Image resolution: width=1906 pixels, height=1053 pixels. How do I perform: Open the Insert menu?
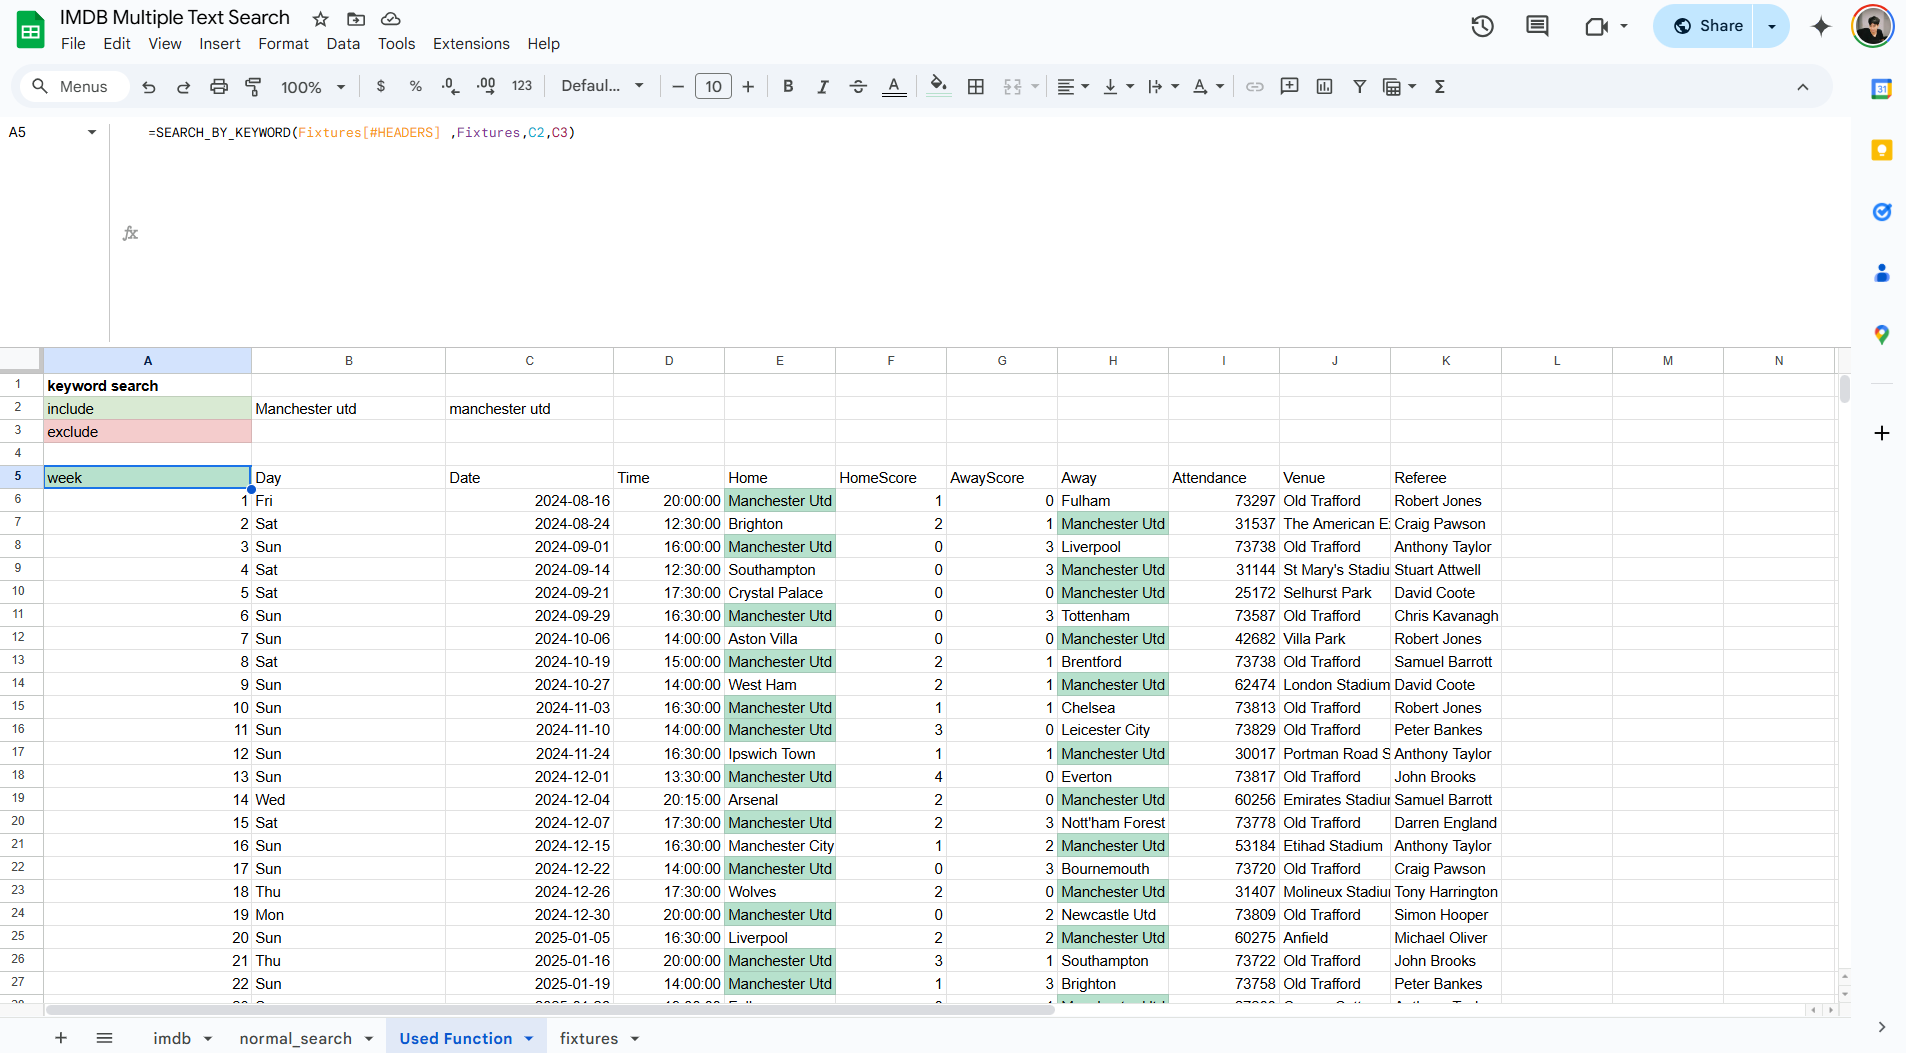[x=219, y=44]
